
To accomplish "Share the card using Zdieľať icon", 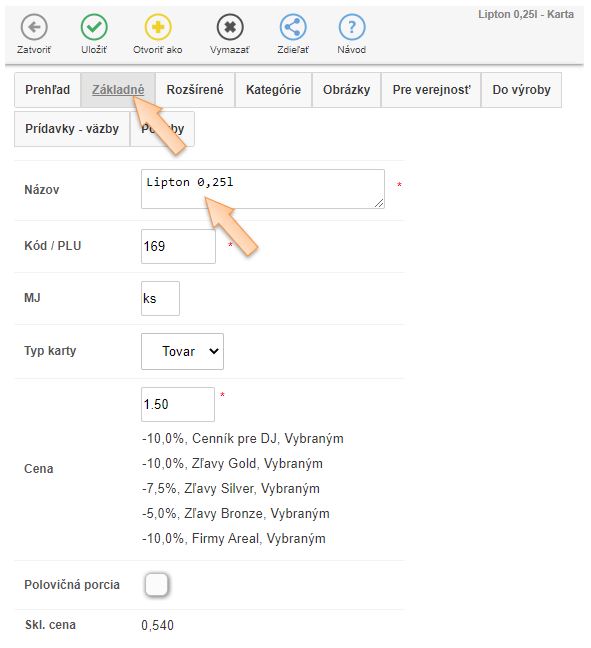I will [x=293, y=27].
